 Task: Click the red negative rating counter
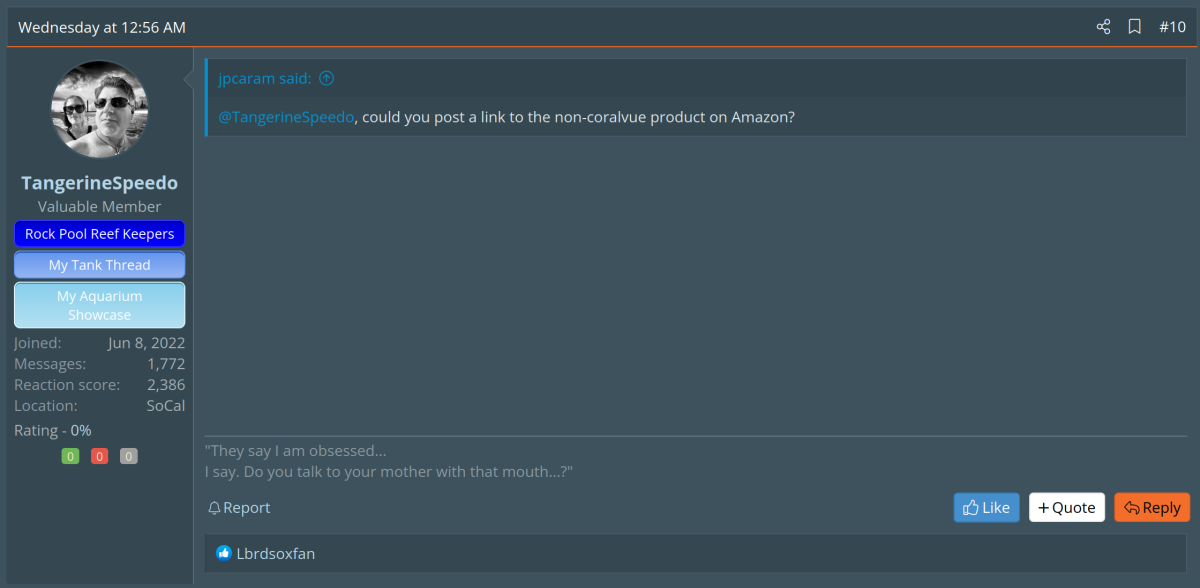coord(99,456)
